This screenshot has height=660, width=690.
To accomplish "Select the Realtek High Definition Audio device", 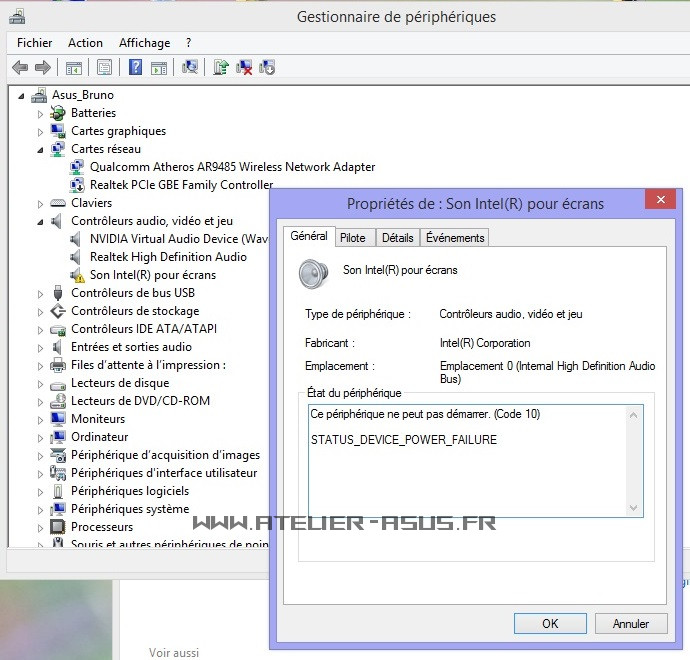I will [167, 257].
